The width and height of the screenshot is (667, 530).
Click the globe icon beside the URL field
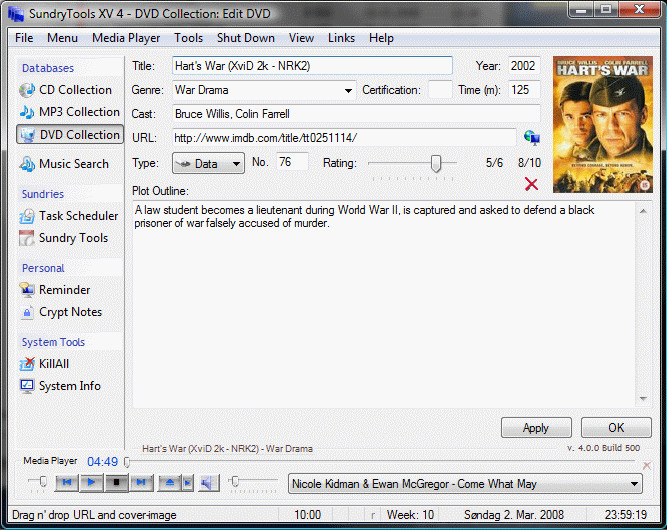tap(532, 138)
